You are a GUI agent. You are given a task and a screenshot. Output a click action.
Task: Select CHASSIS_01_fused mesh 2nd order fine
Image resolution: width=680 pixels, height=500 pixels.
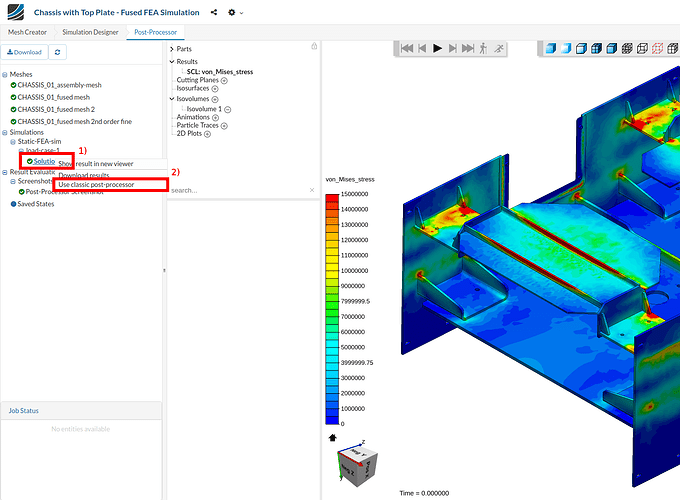click(75, 121)
